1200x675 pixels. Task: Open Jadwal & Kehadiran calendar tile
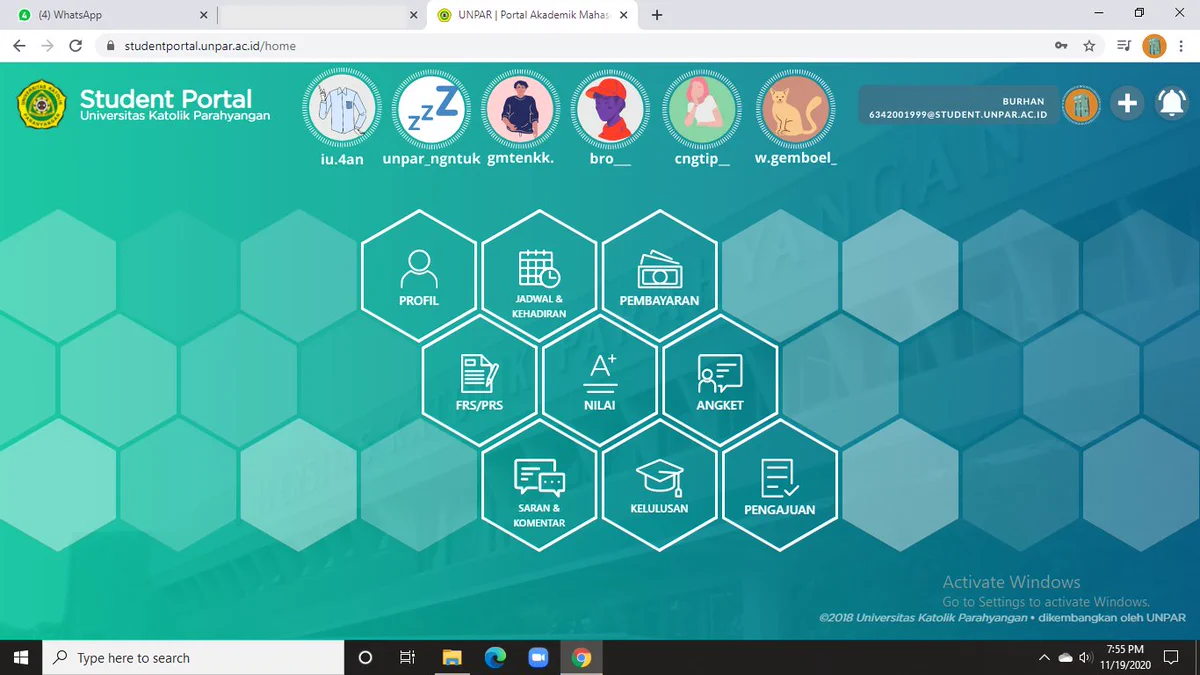point(539,276)
